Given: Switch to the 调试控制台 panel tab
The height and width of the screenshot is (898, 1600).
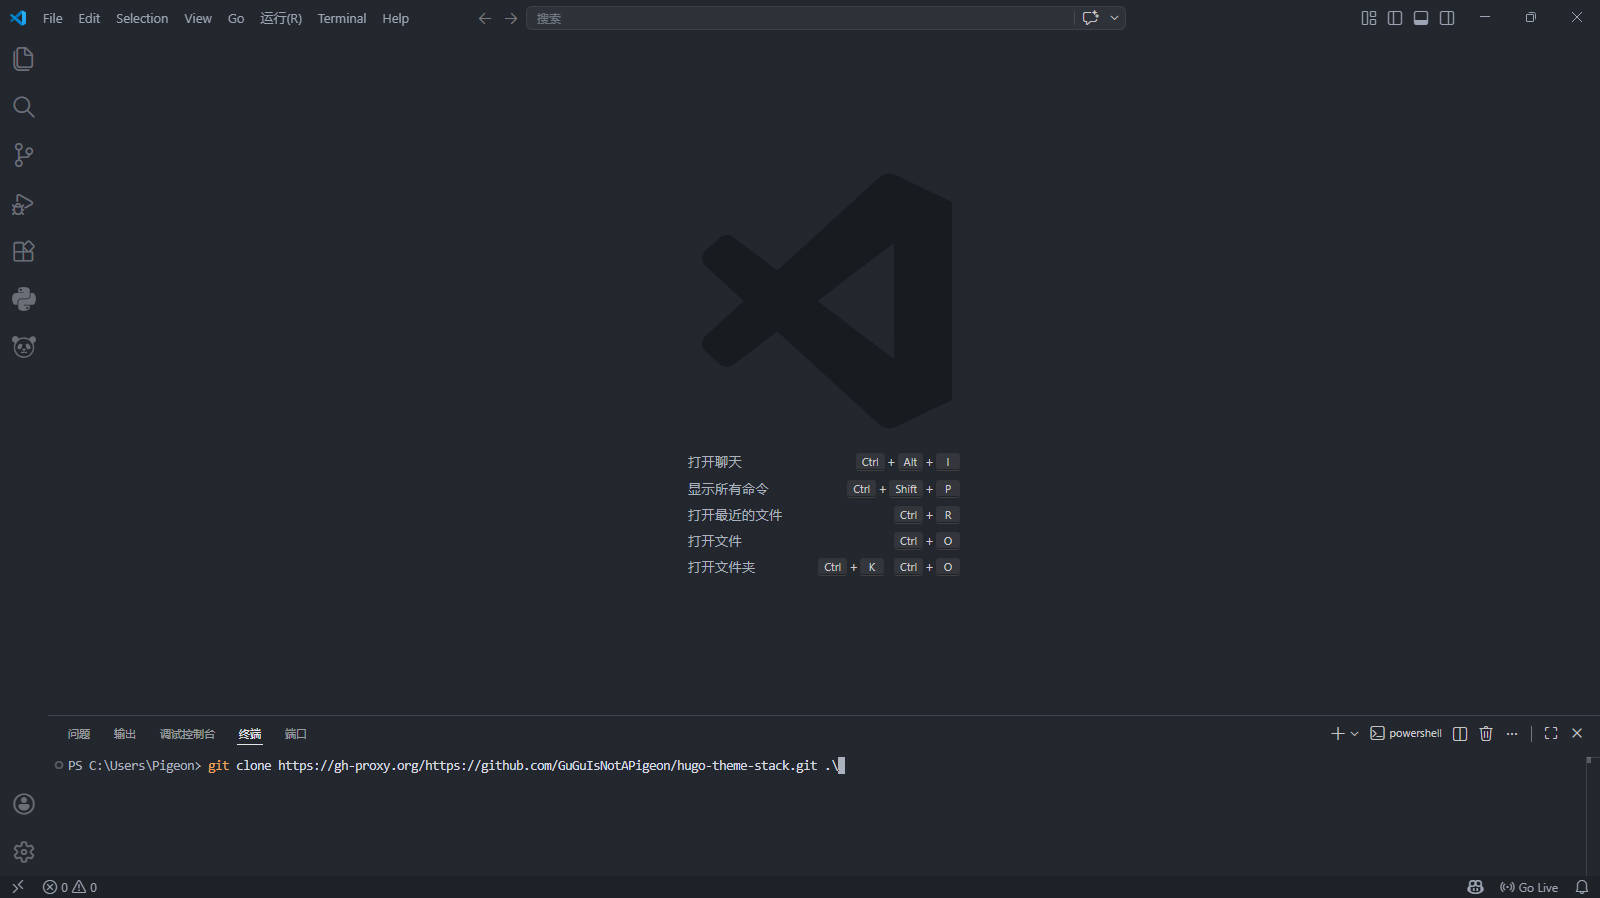Looking at the screenshot, I should pyautogui.click(x=188, y=734).
